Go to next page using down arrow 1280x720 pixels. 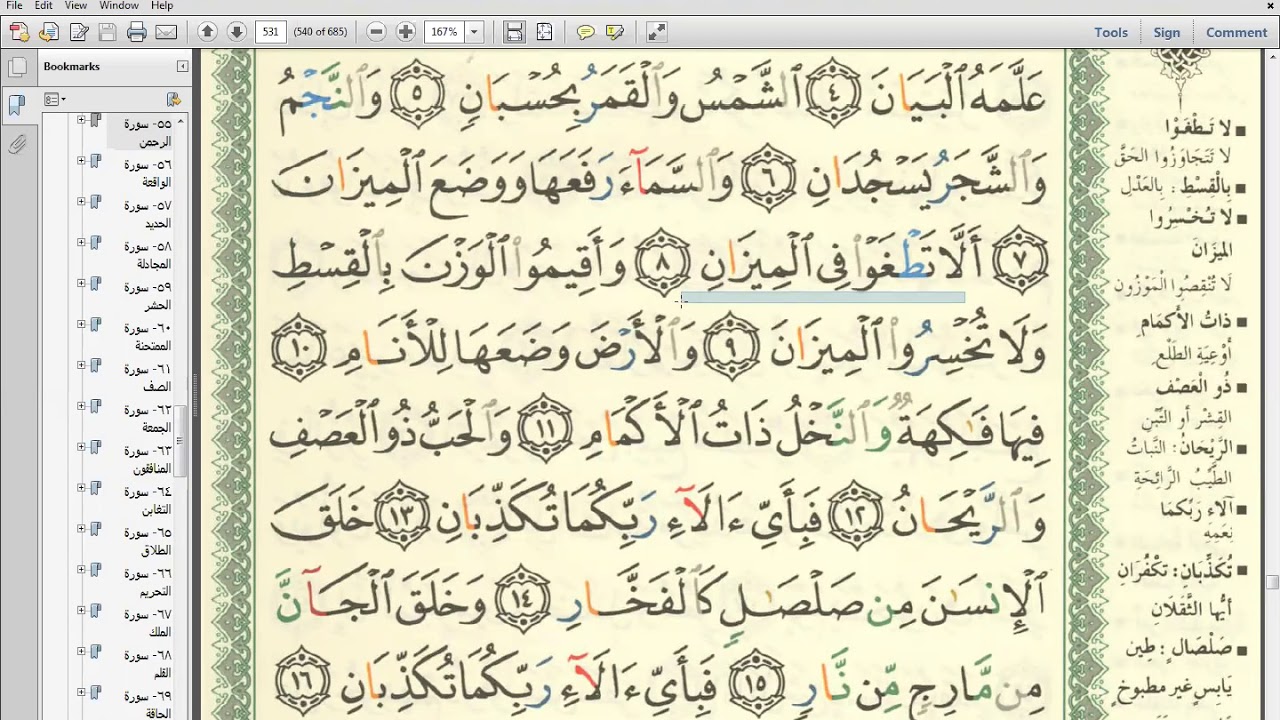(x=236, y=32)
